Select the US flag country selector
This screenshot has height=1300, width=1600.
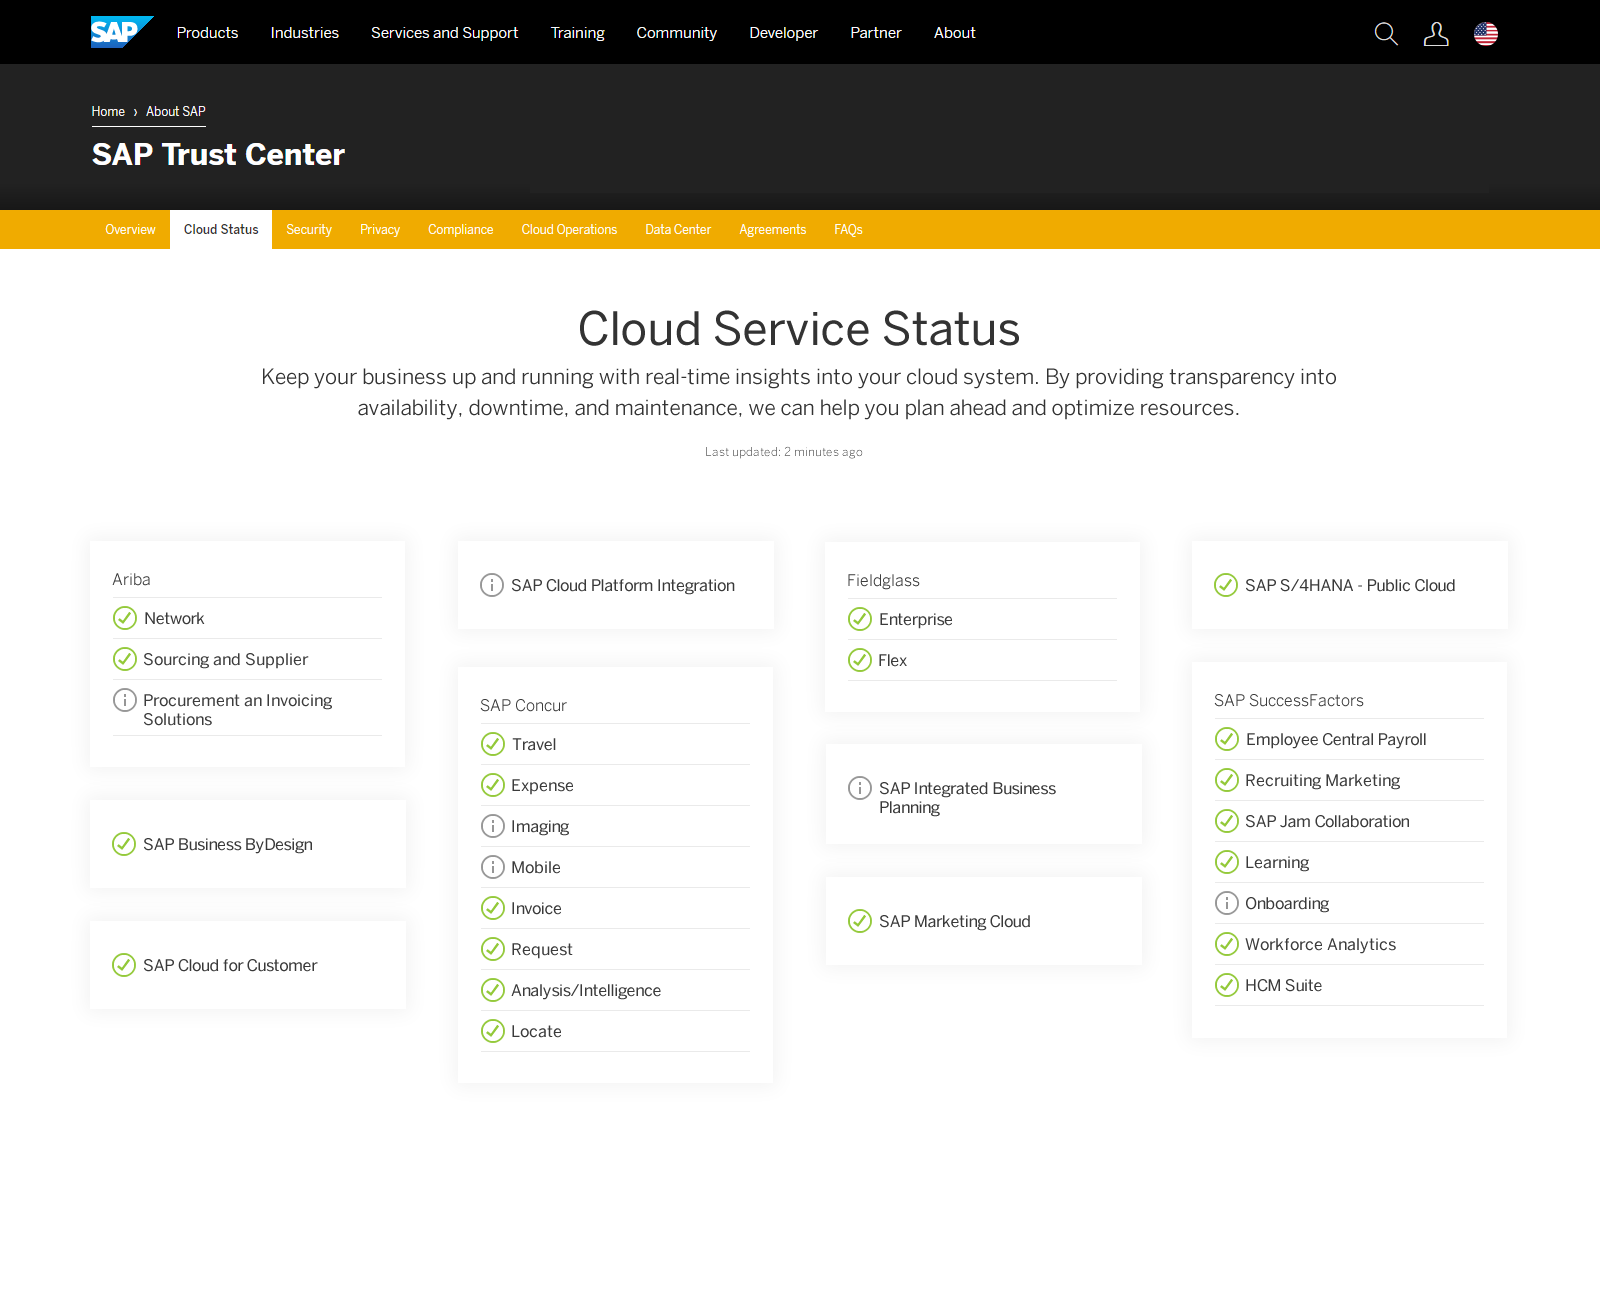(1486, 34)
